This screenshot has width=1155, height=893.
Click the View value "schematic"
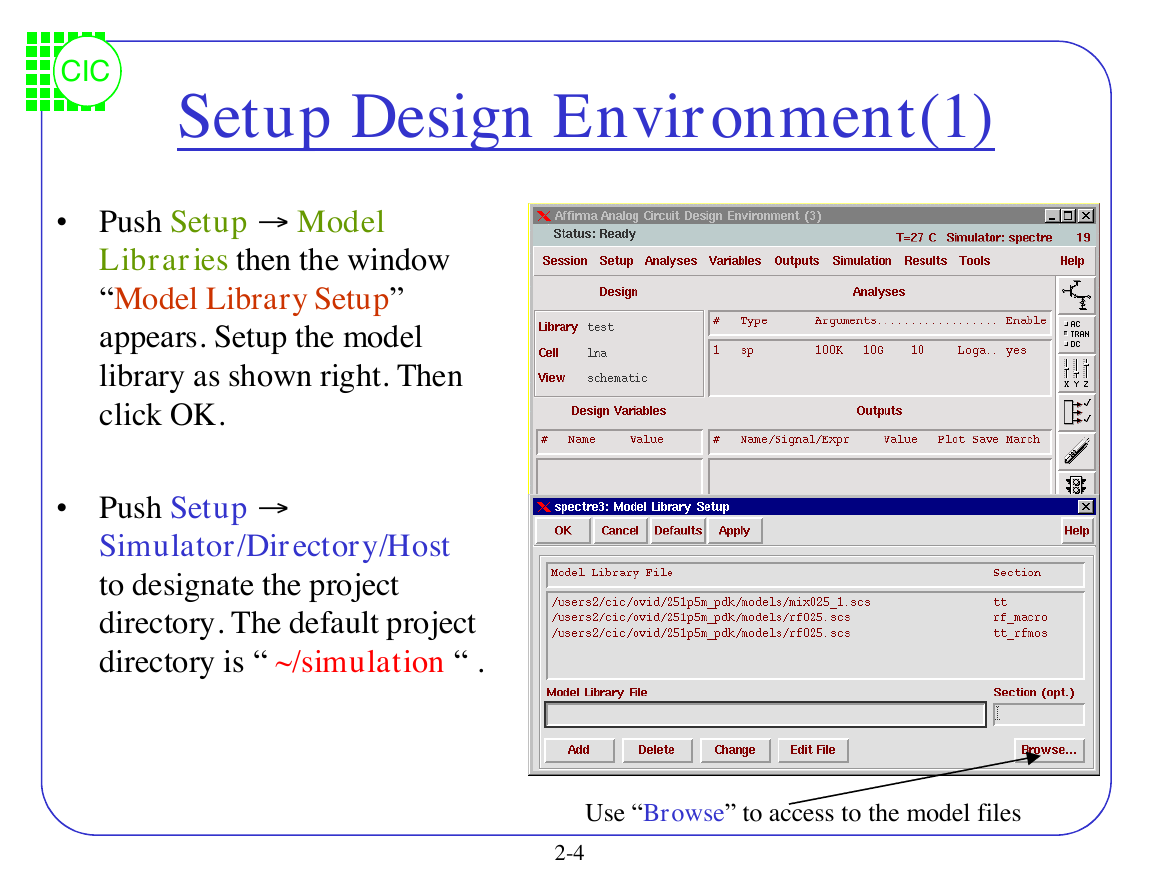[x=617, y=378]
